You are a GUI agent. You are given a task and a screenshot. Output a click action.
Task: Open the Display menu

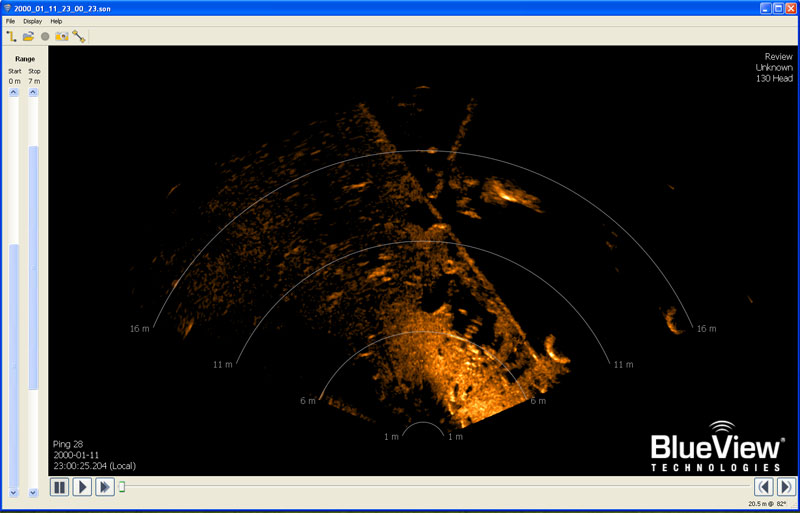(x=33, y=21)
